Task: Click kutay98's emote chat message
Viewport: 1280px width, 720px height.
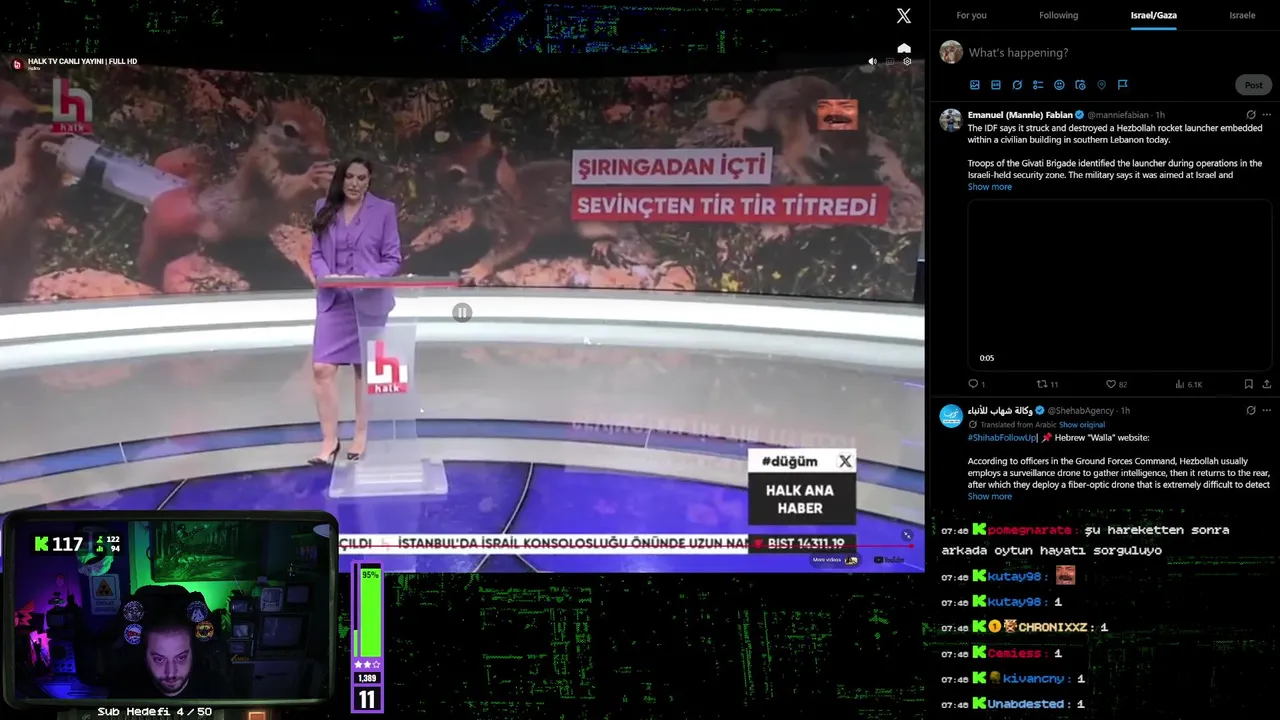Action: click(x=1065, y=575)
